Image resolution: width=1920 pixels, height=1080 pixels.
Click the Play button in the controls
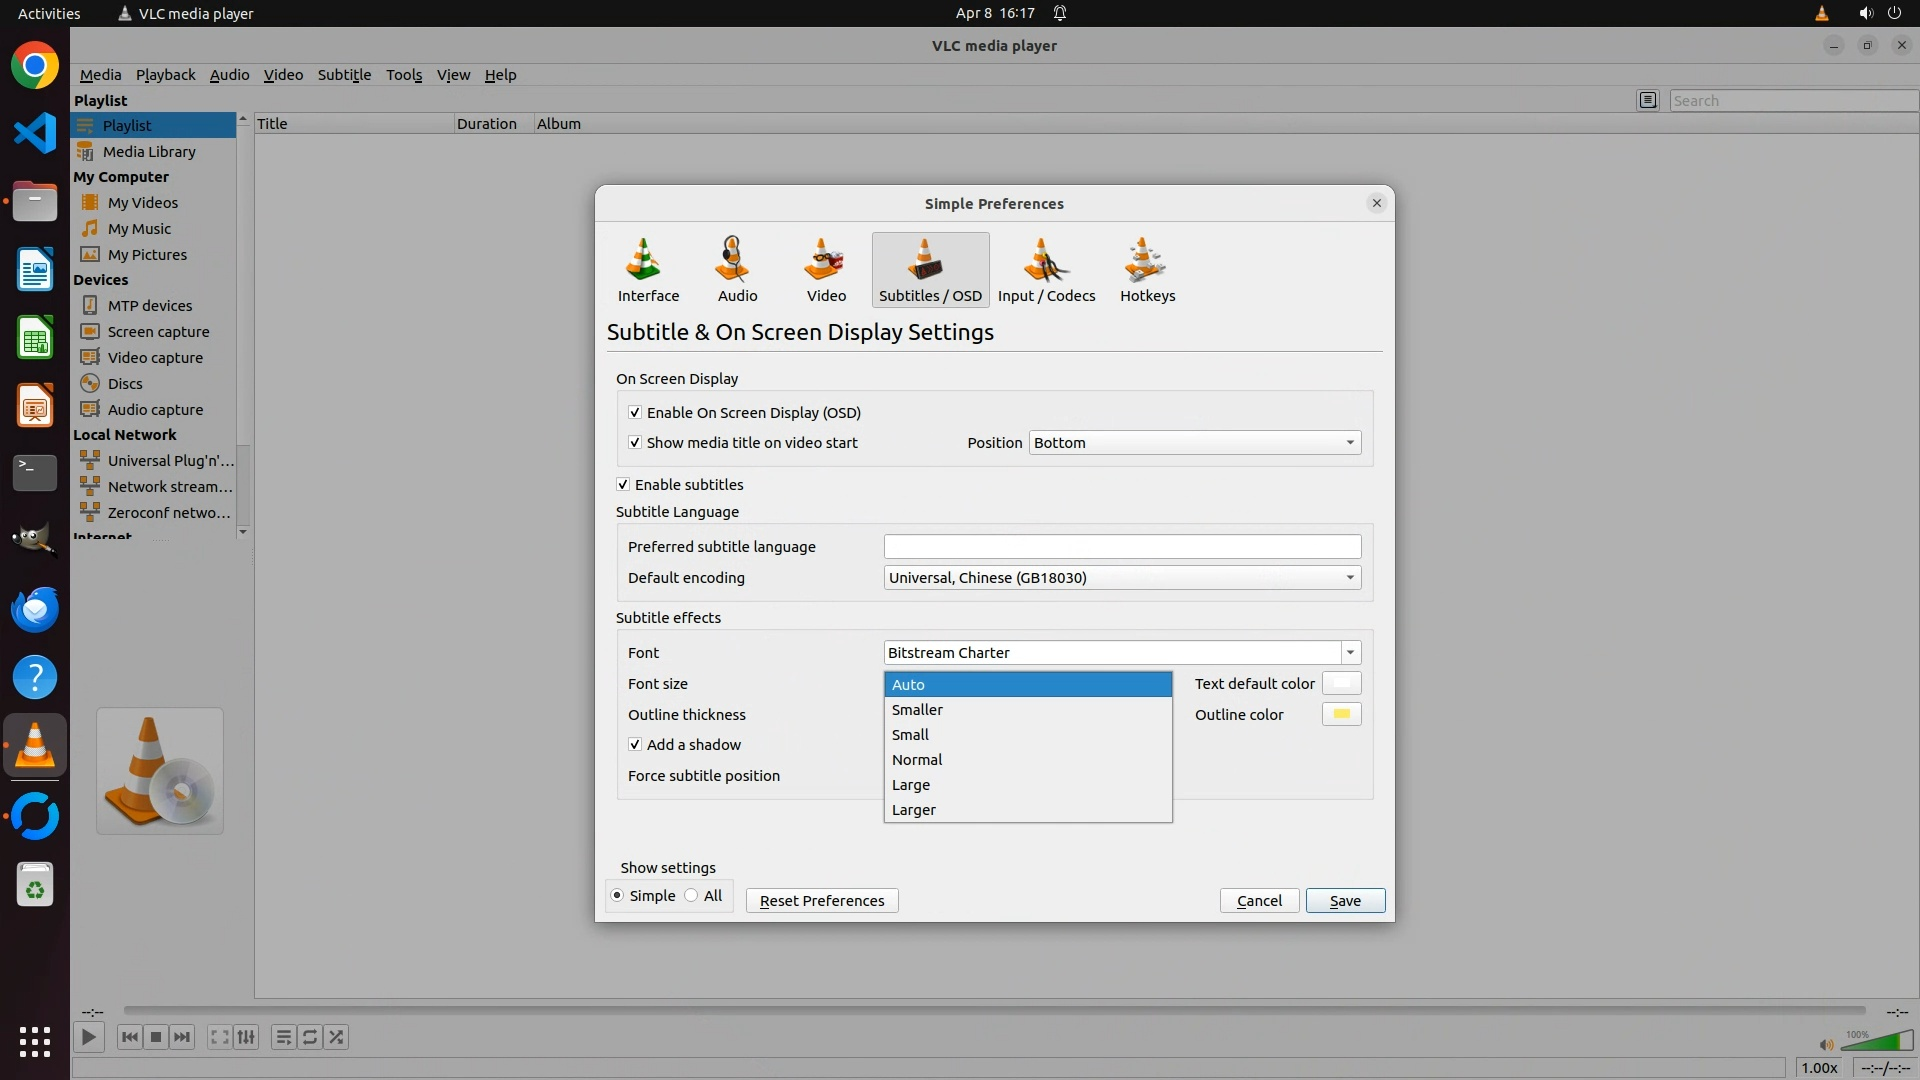pyautogui.click(x=89, y=1037)
